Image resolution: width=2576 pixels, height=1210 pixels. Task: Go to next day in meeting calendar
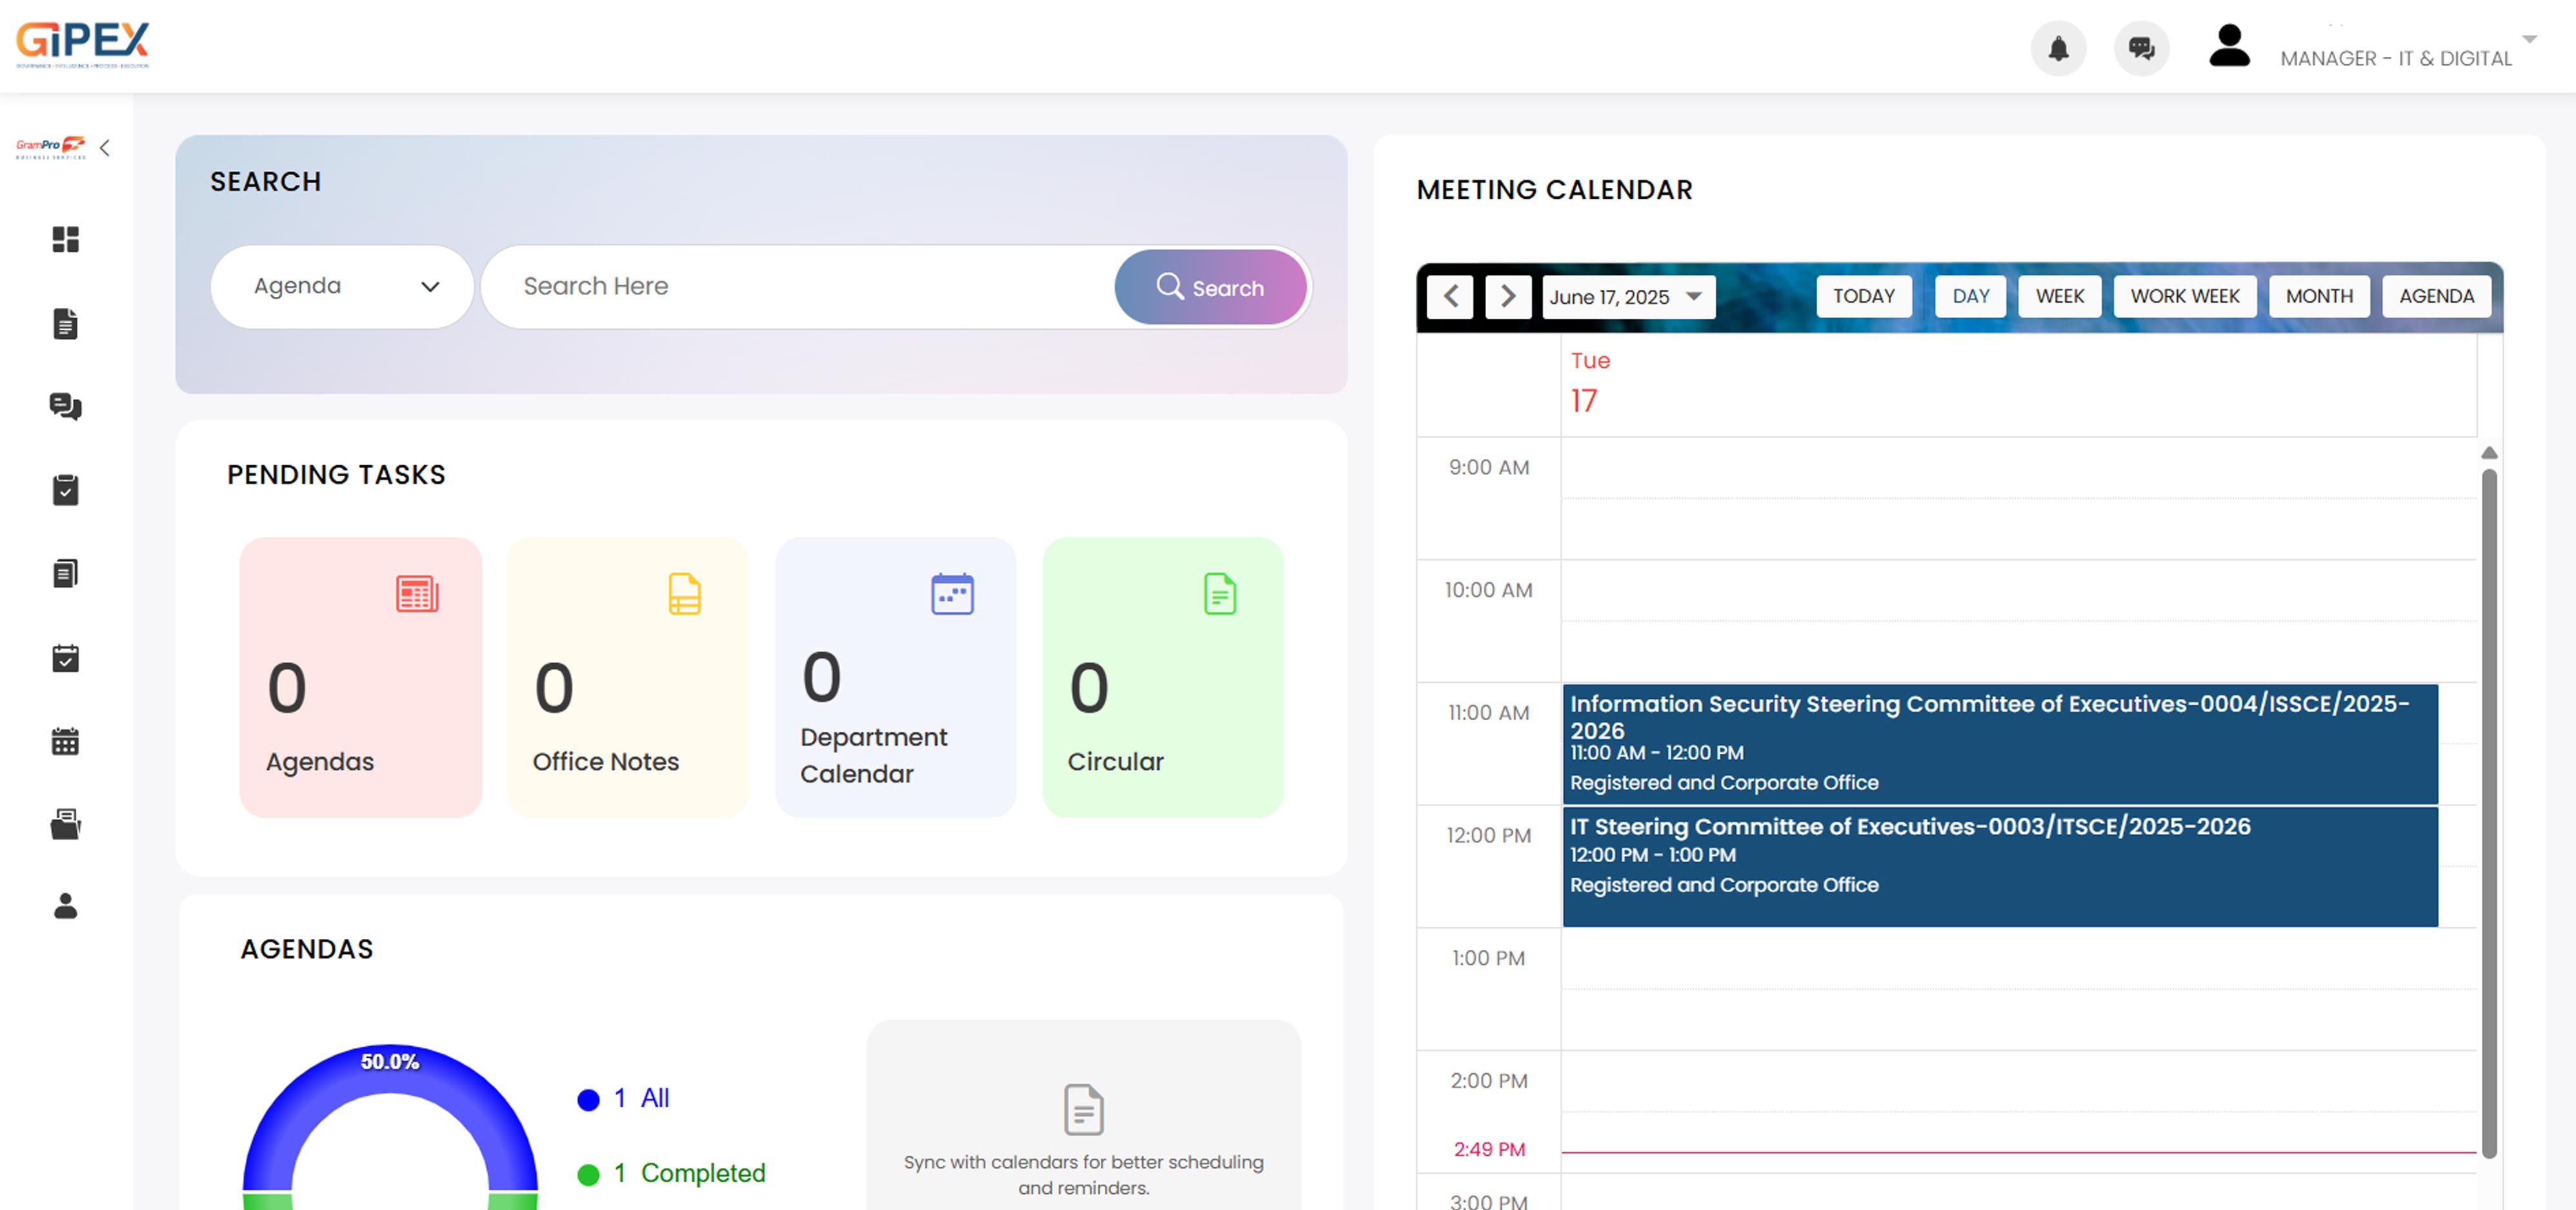pyautogui.click(x=1508, y=297)
